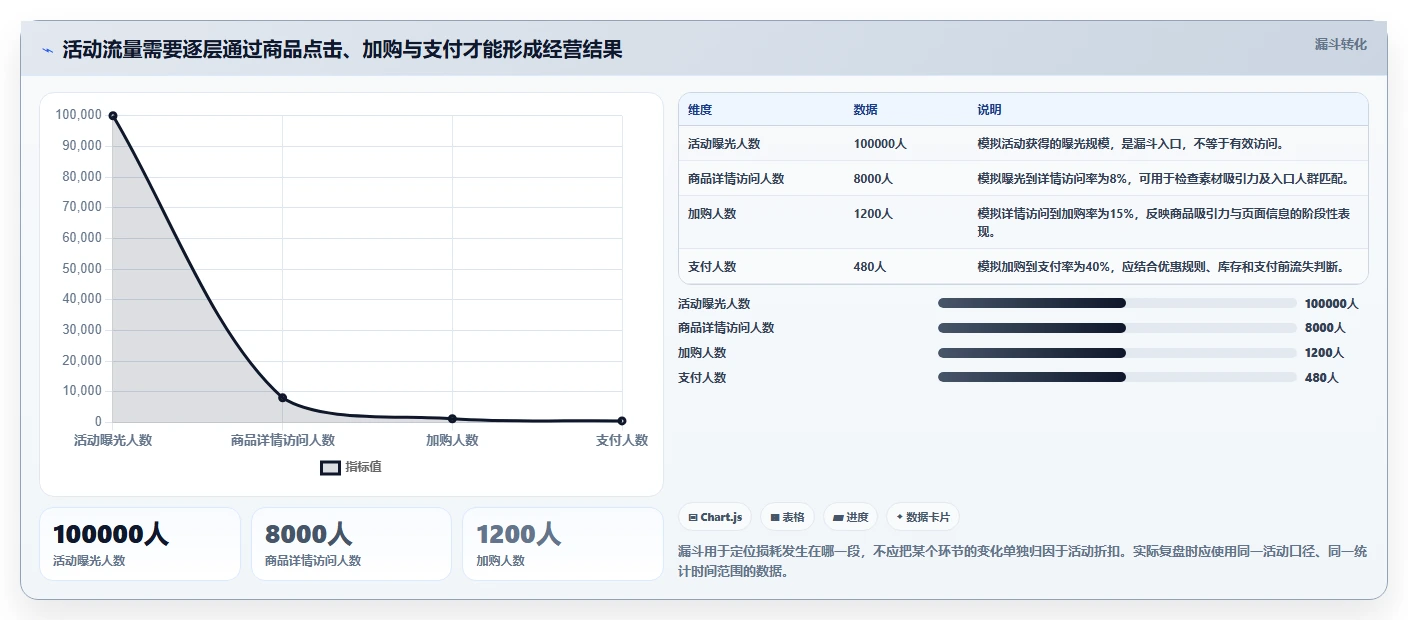Click the 漏斗转化 label in header
This screenshot has width=1408, height=620.
pyautogui.click(x=1340, y=44)
